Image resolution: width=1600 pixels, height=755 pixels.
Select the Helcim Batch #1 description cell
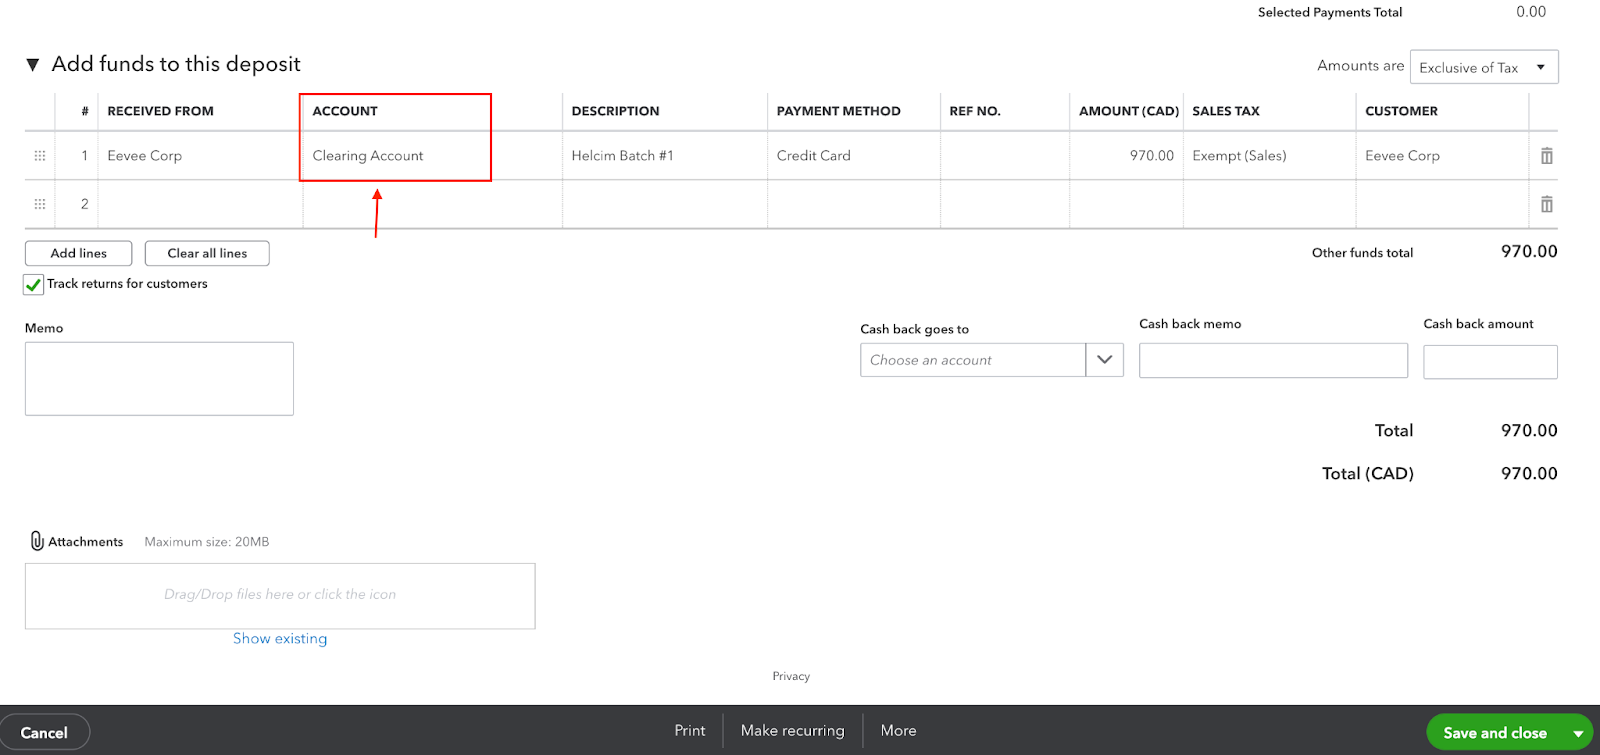[664, 156]
